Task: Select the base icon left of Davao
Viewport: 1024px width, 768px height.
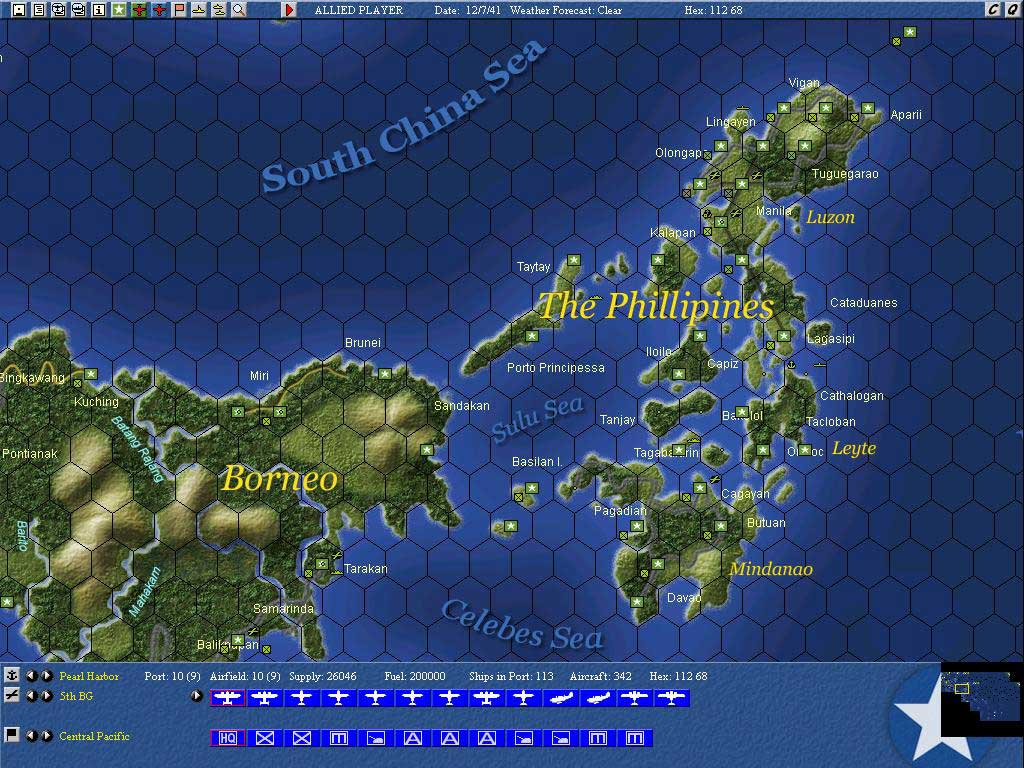Action: 637,601
